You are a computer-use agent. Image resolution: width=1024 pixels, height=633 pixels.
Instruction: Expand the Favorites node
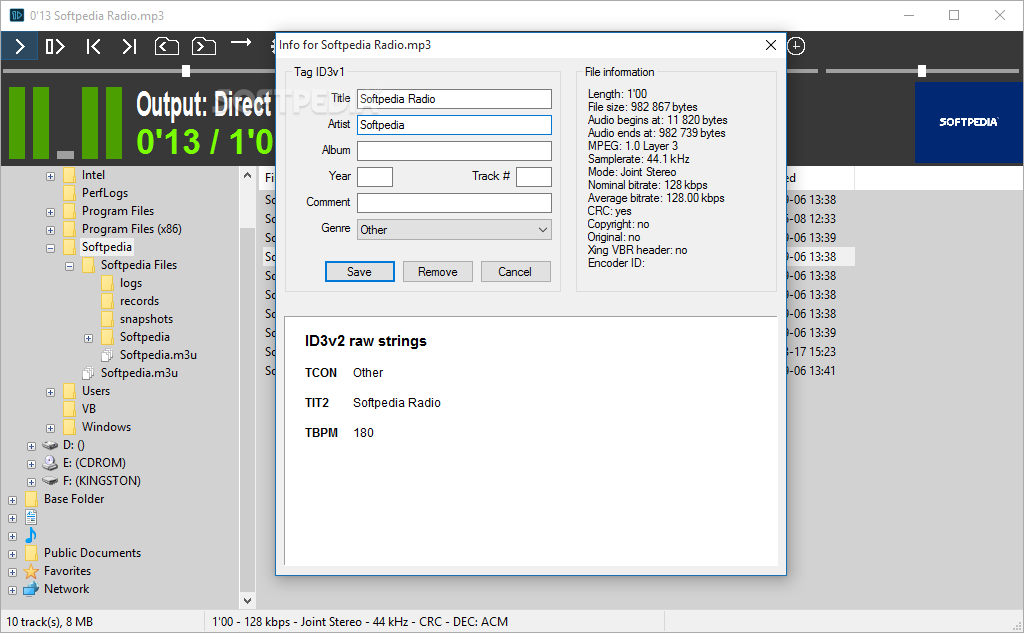12,572
